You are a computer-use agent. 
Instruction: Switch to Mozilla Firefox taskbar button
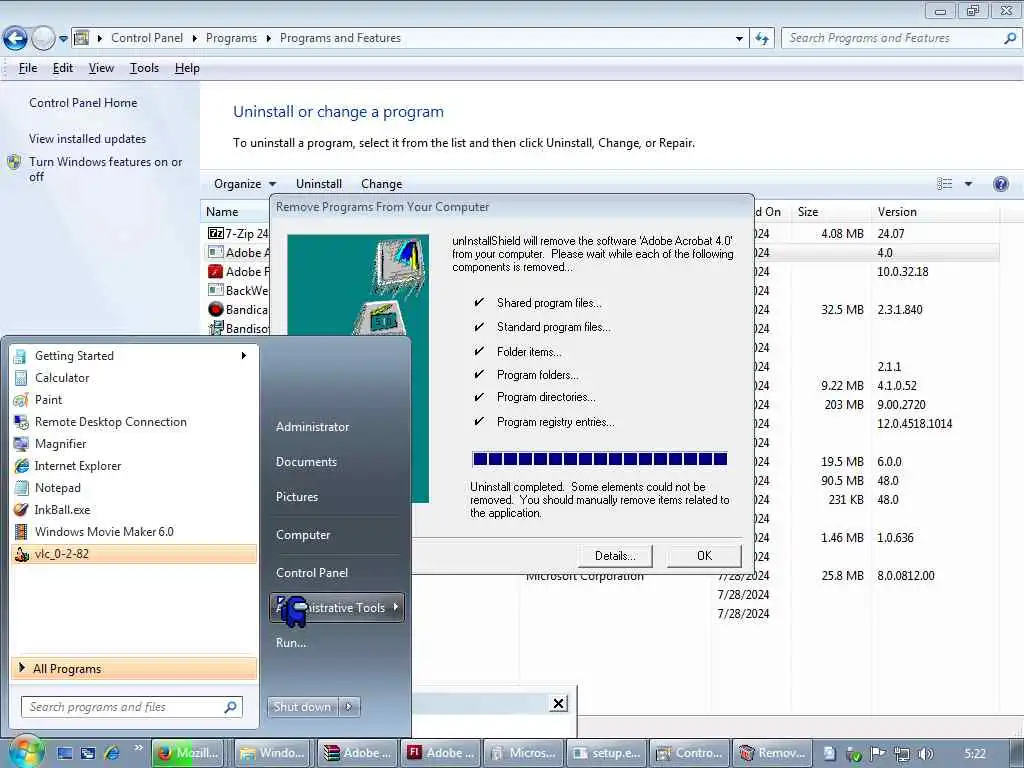click(188, 753)
